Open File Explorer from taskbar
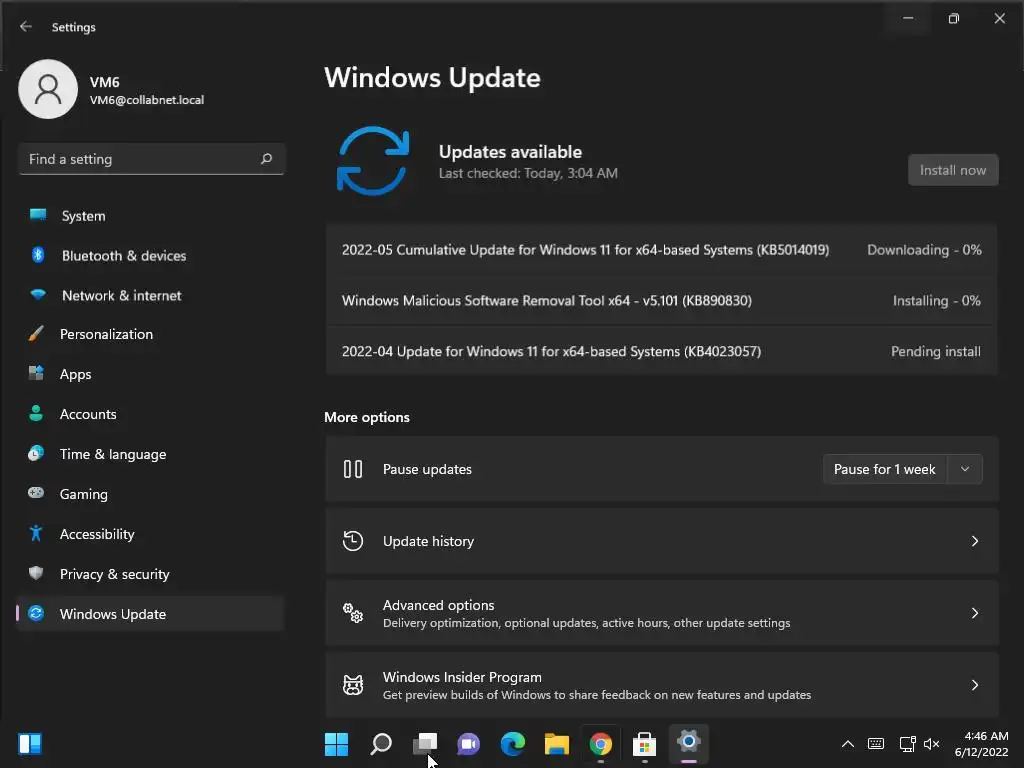 [556, 744]
